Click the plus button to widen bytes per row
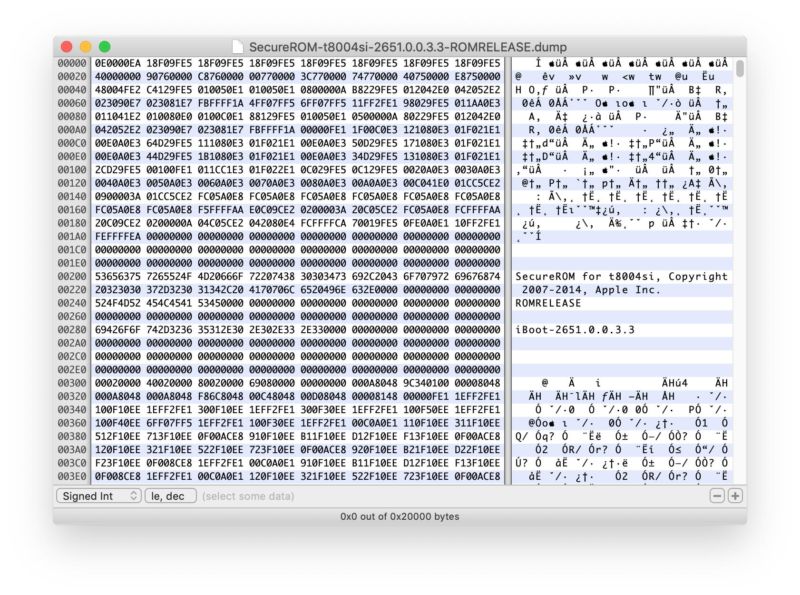This screenshot has width=800, height=595. (733, 495)
